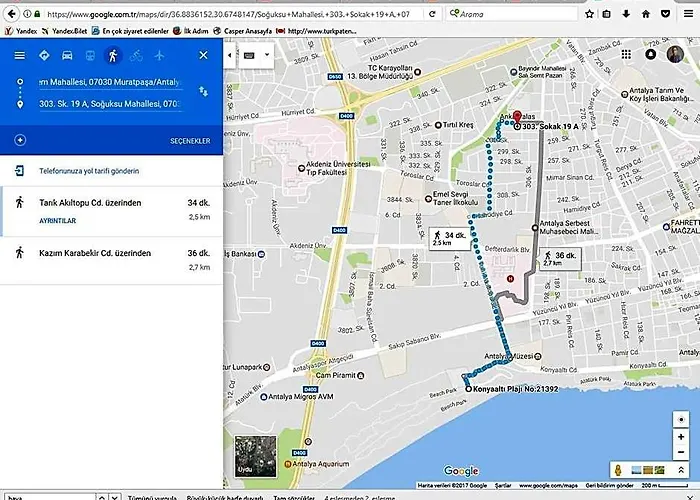Close the directions panel with X

(x=203, y=55)
